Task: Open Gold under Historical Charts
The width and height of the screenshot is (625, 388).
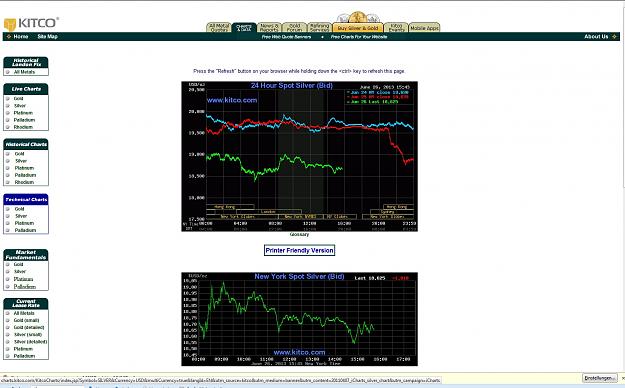Action: (20, 154)
